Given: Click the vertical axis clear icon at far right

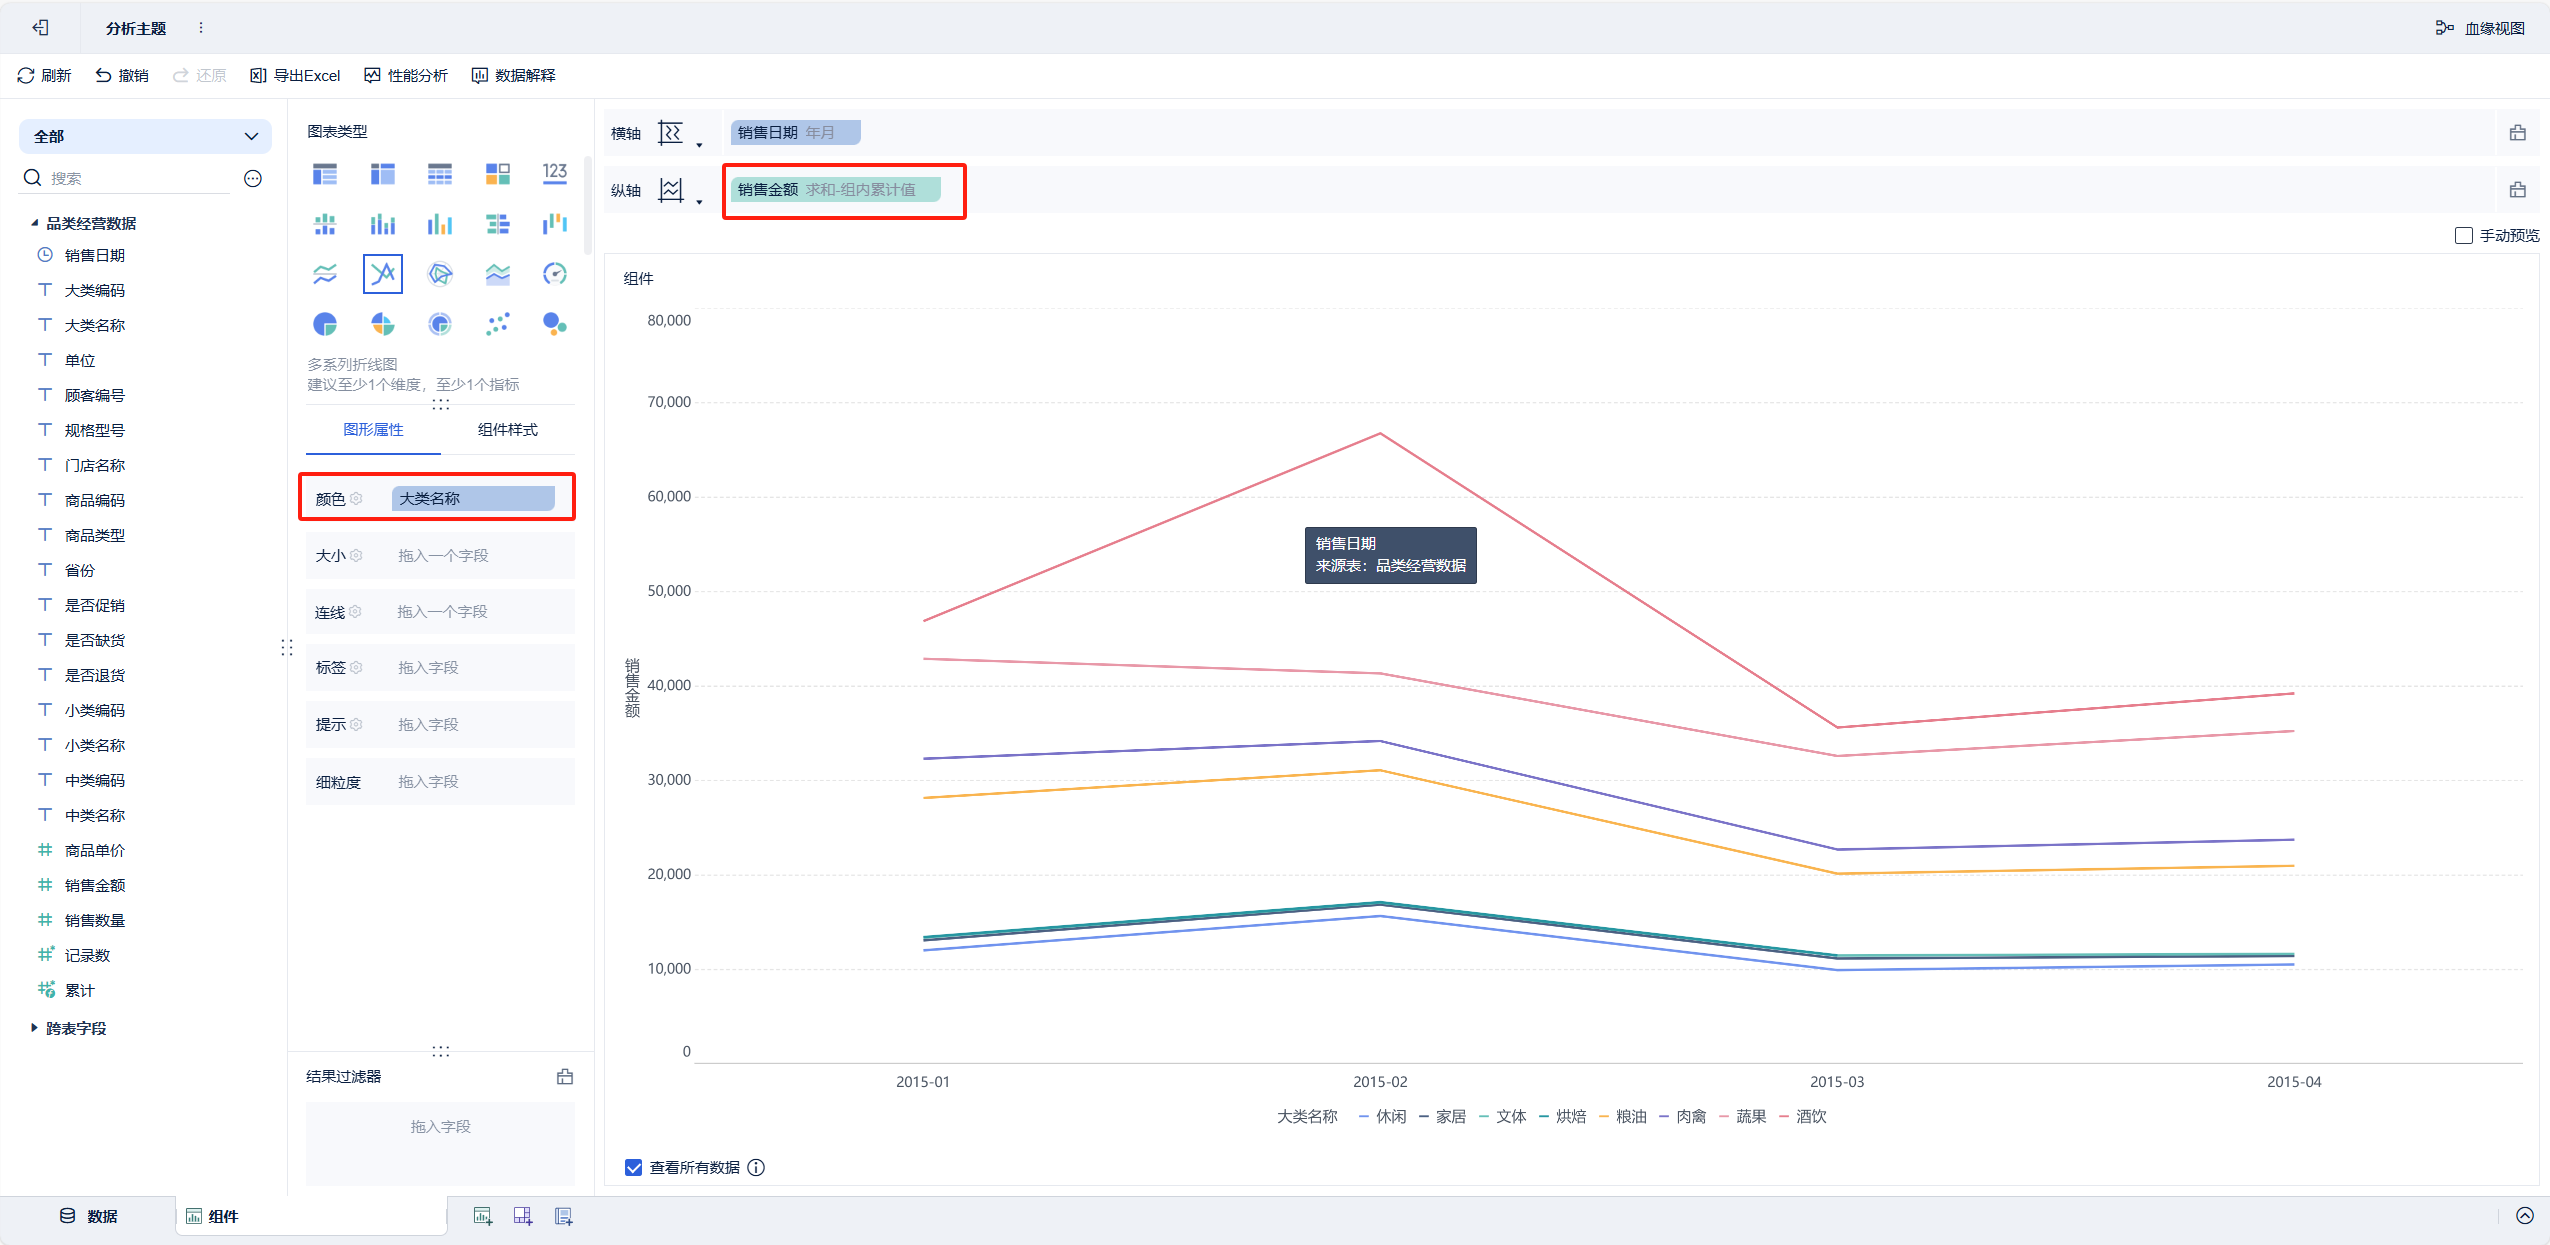Looking at the screenshot, I should click(x=2518, y=190).
